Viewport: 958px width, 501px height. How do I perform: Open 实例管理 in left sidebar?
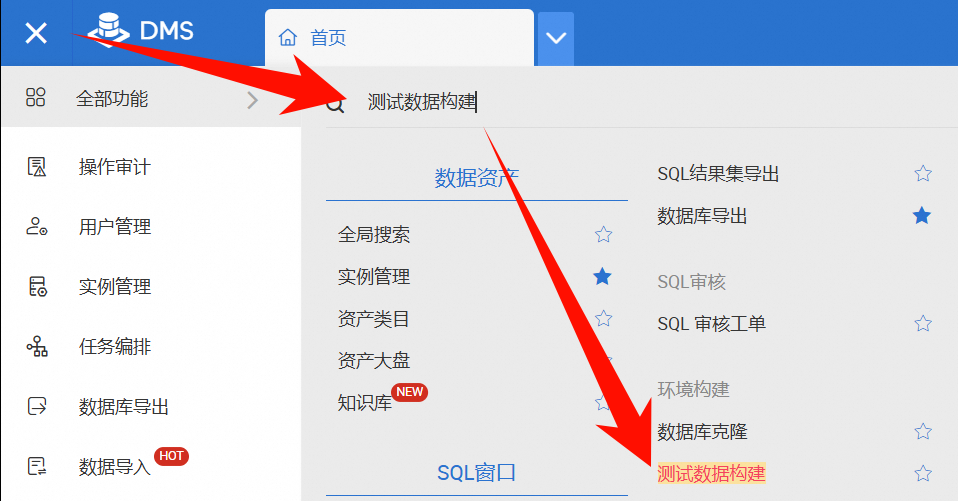(114, 287)
